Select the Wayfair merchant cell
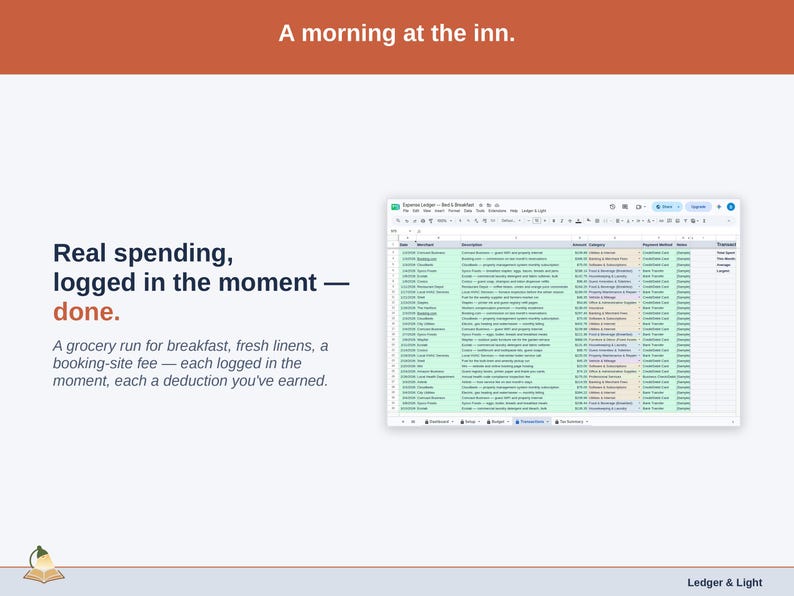794x596 pixels. click(x=438, y=340)
